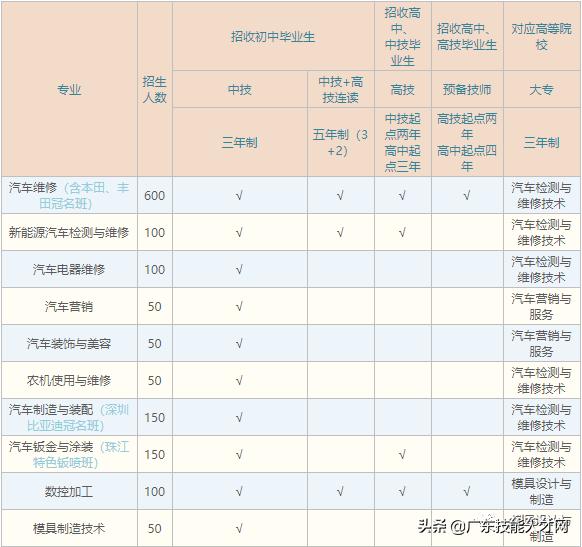Click the 高技 checkmark in 汽车钣金与涂装 row

click(402, 455)
